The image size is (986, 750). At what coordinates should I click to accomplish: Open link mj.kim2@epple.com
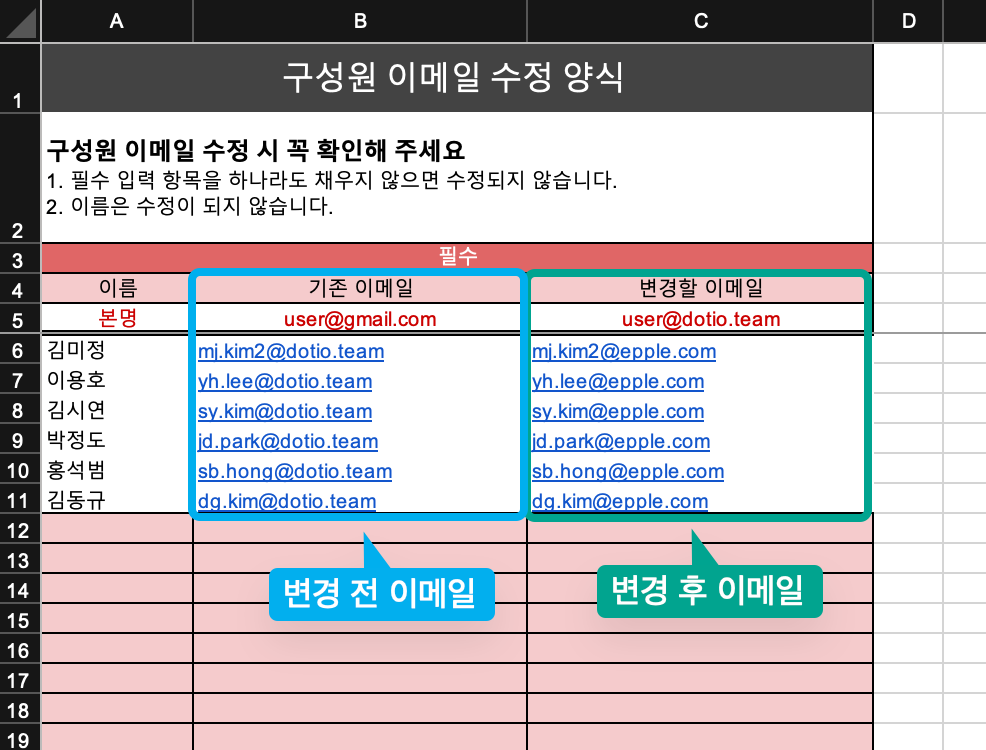[x=624, y=351]
